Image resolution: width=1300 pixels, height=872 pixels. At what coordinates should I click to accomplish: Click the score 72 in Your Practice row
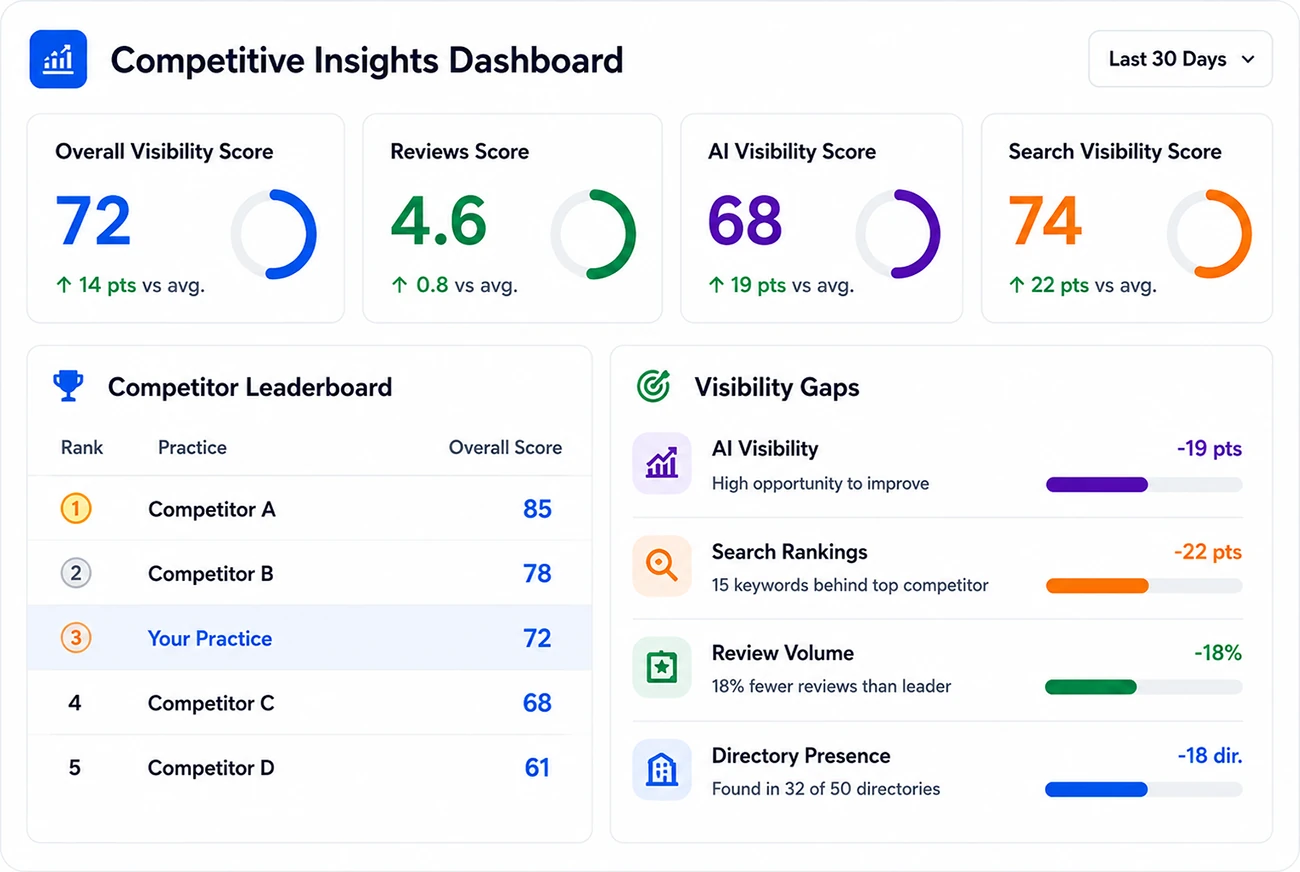point(537,638)
